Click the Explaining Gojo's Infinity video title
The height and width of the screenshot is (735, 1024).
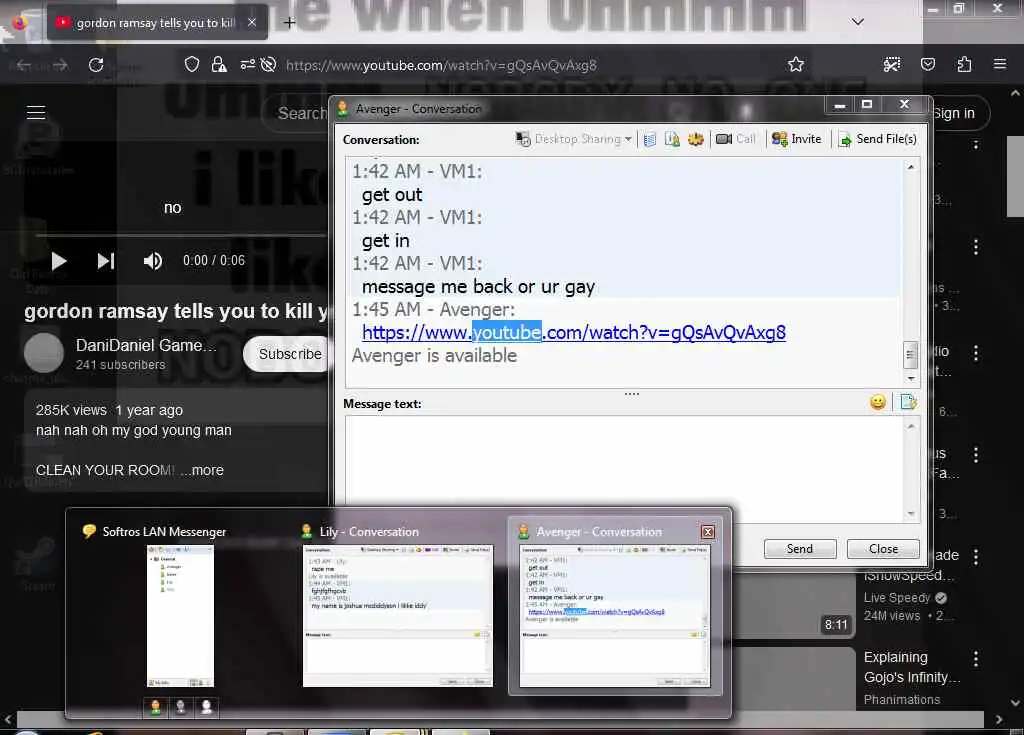pos(910,667)
